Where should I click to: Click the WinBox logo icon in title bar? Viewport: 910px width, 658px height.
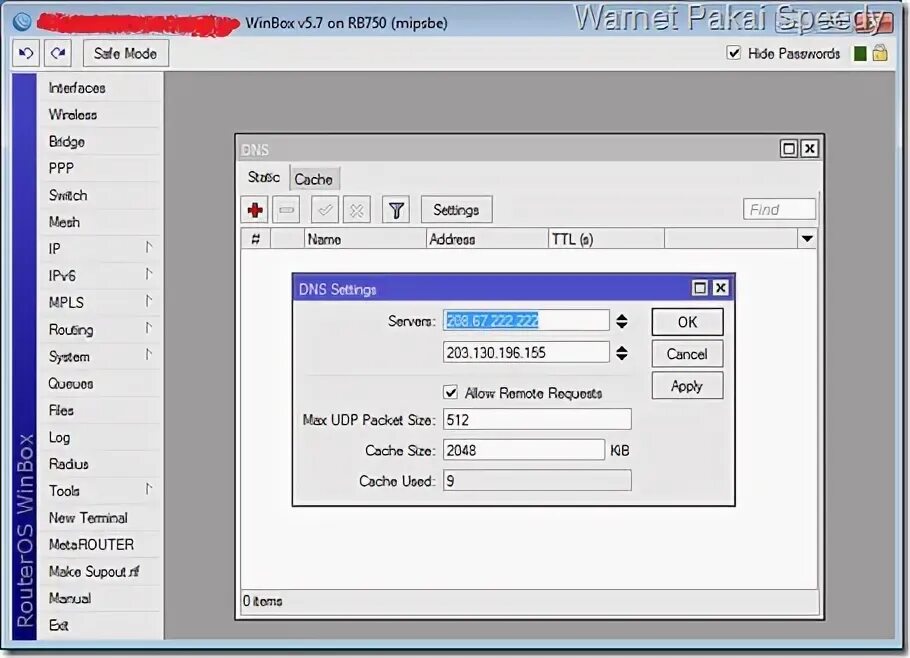22,22
